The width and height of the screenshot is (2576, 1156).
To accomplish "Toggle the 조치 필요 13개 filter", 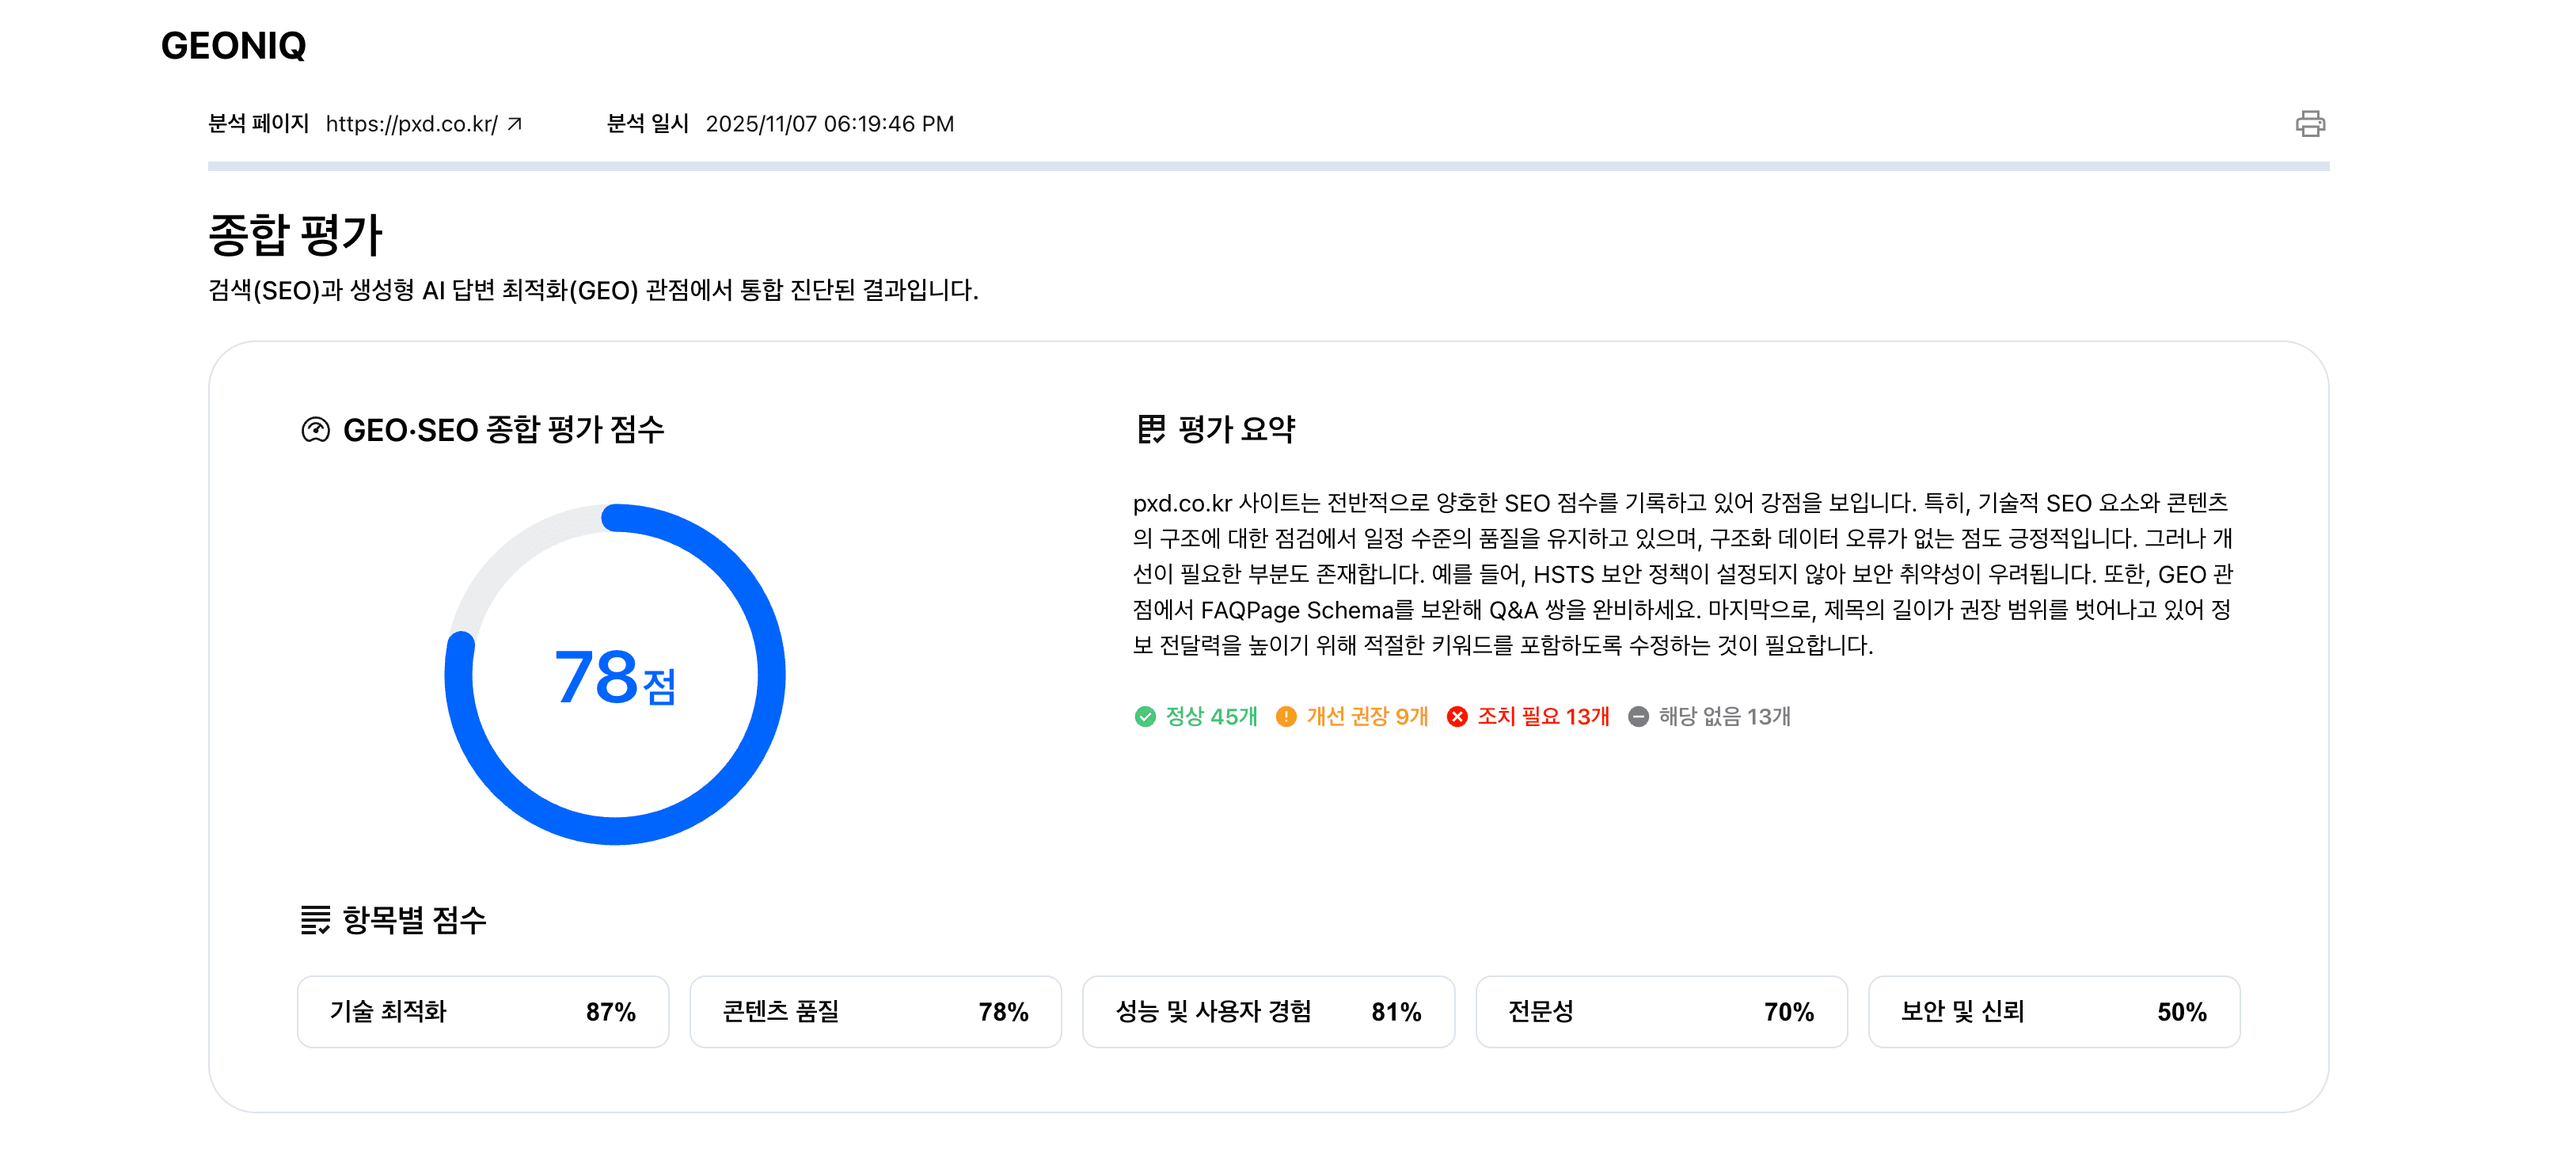I will tap(1532, 716).
